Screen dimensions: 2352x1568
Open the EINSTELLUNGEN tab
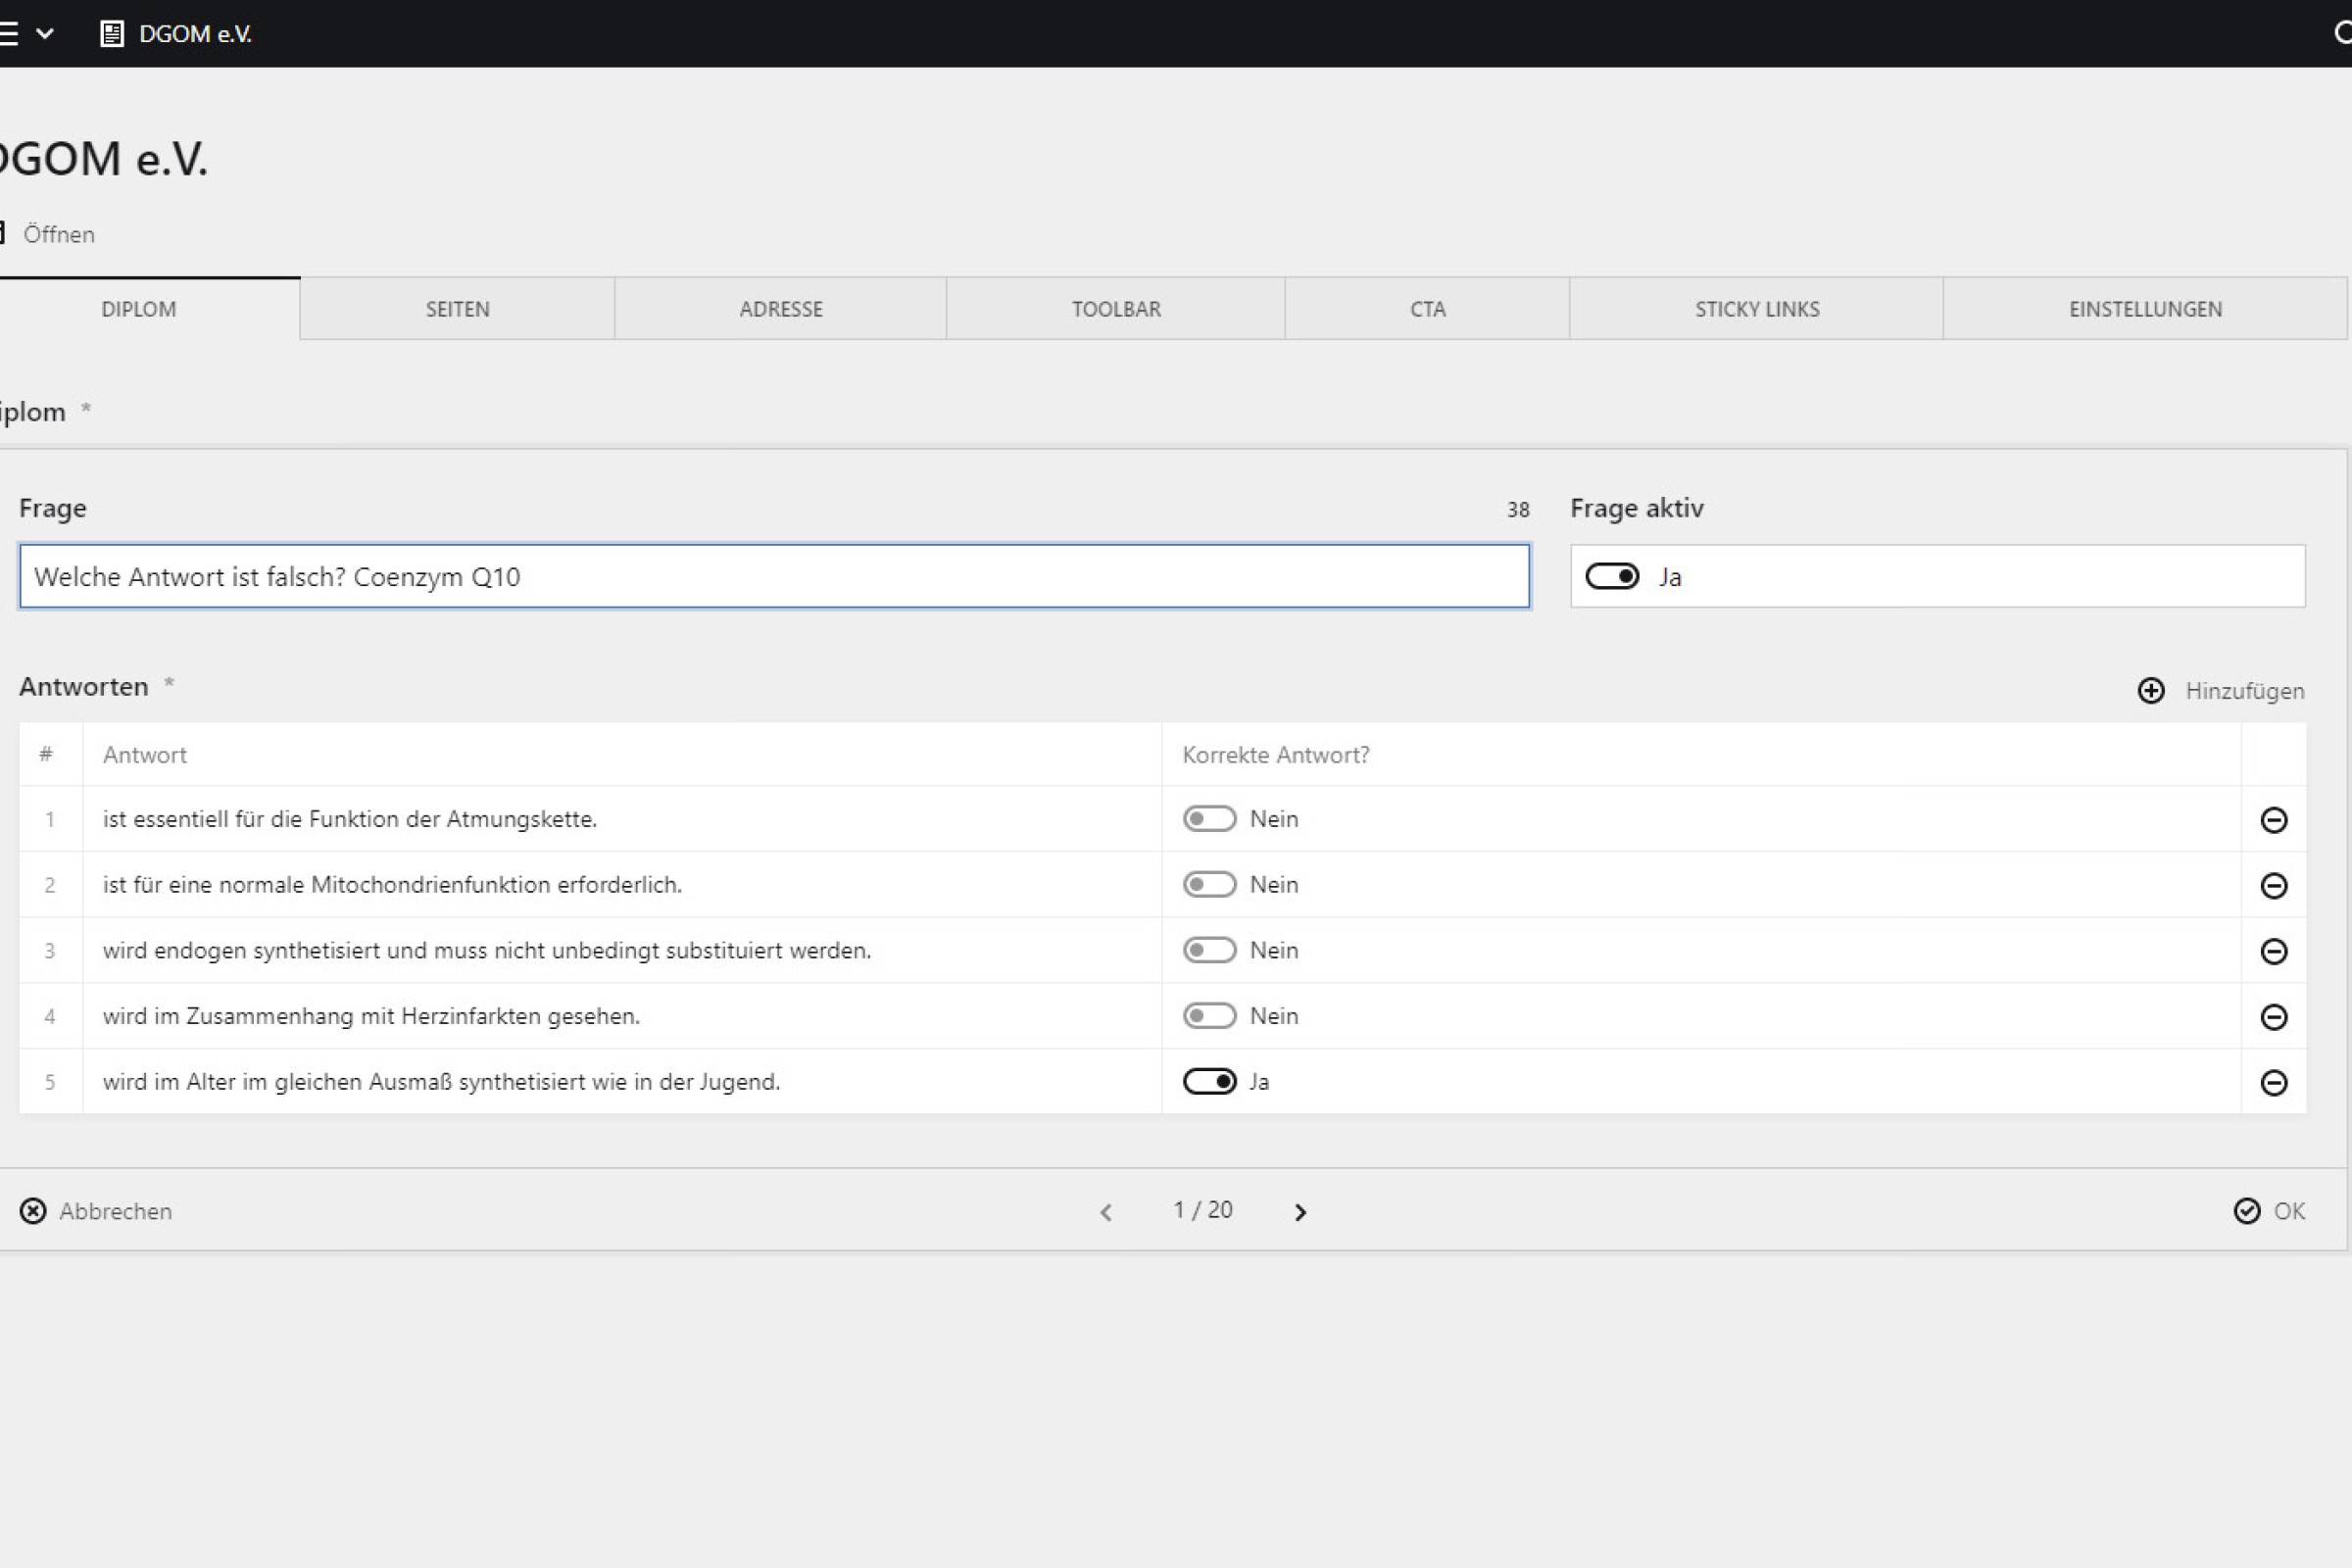2145,309
